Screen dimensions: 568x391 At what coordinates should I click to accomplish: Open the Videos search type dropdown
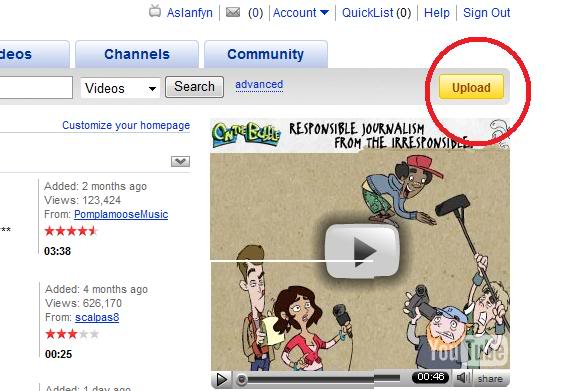point(120,88)
